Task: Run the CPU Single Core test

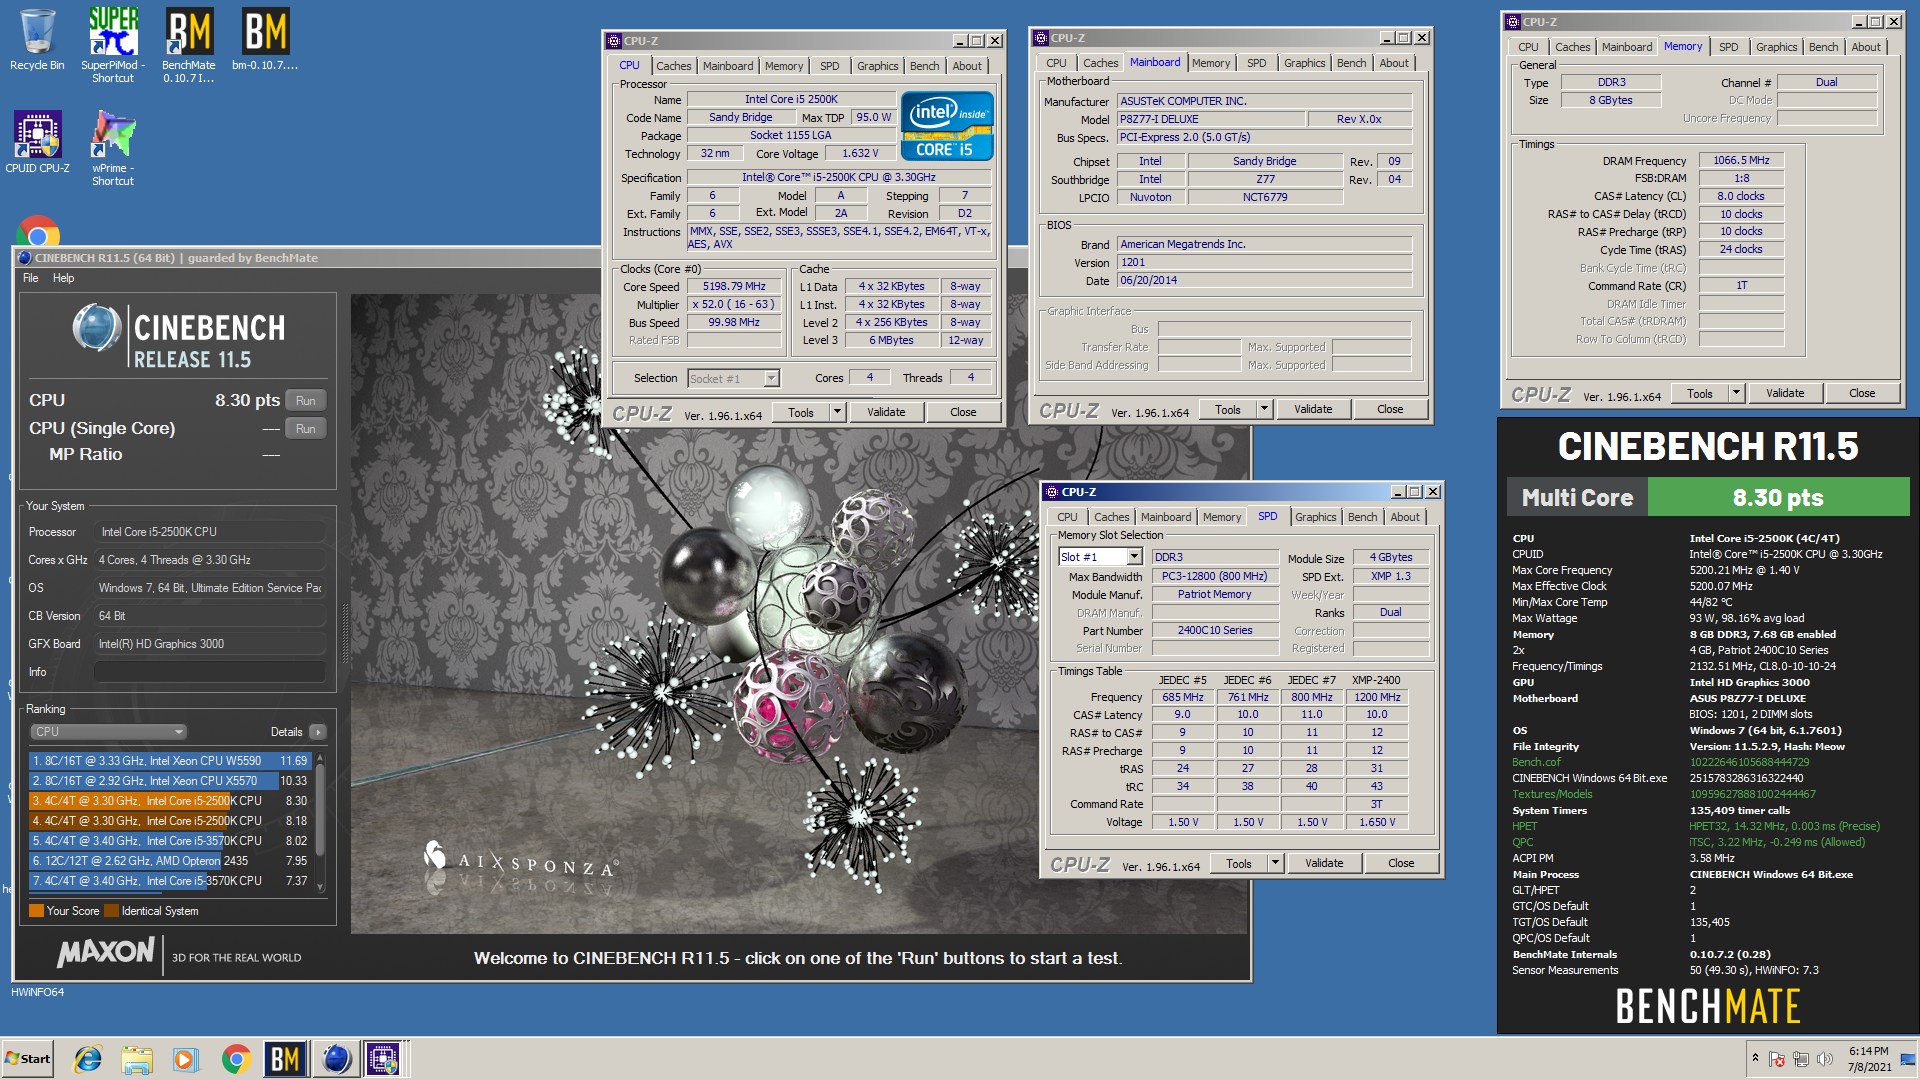Action: (306, 429)
